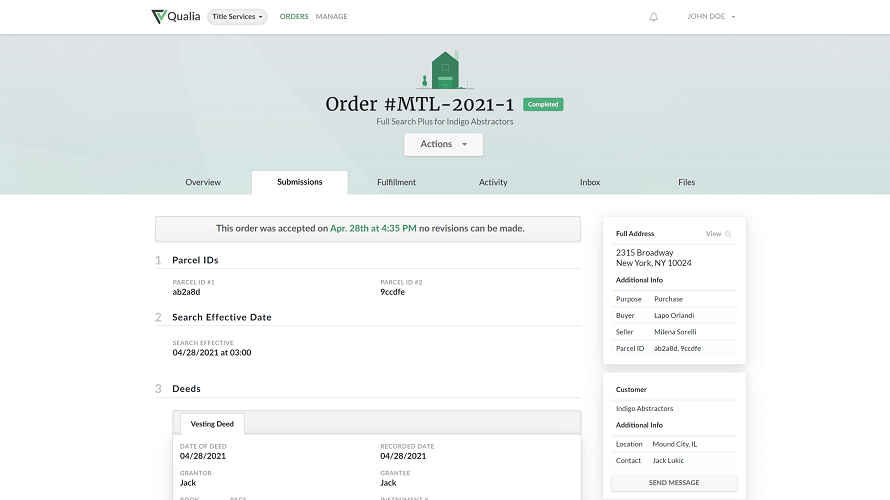Screen dimensions: 890x500
Task: Open the Inbox tab
Action: pyautogui.click(x=590, y=182)
